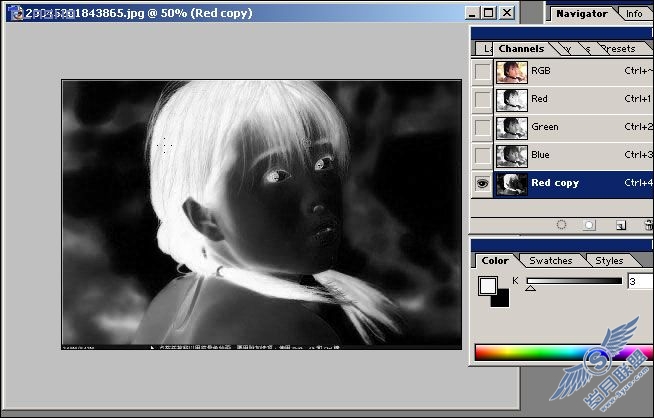Viewport: 654px width, 418px height.
Task: Click the 'Green' channel name
Action: [x=545, y=127]
